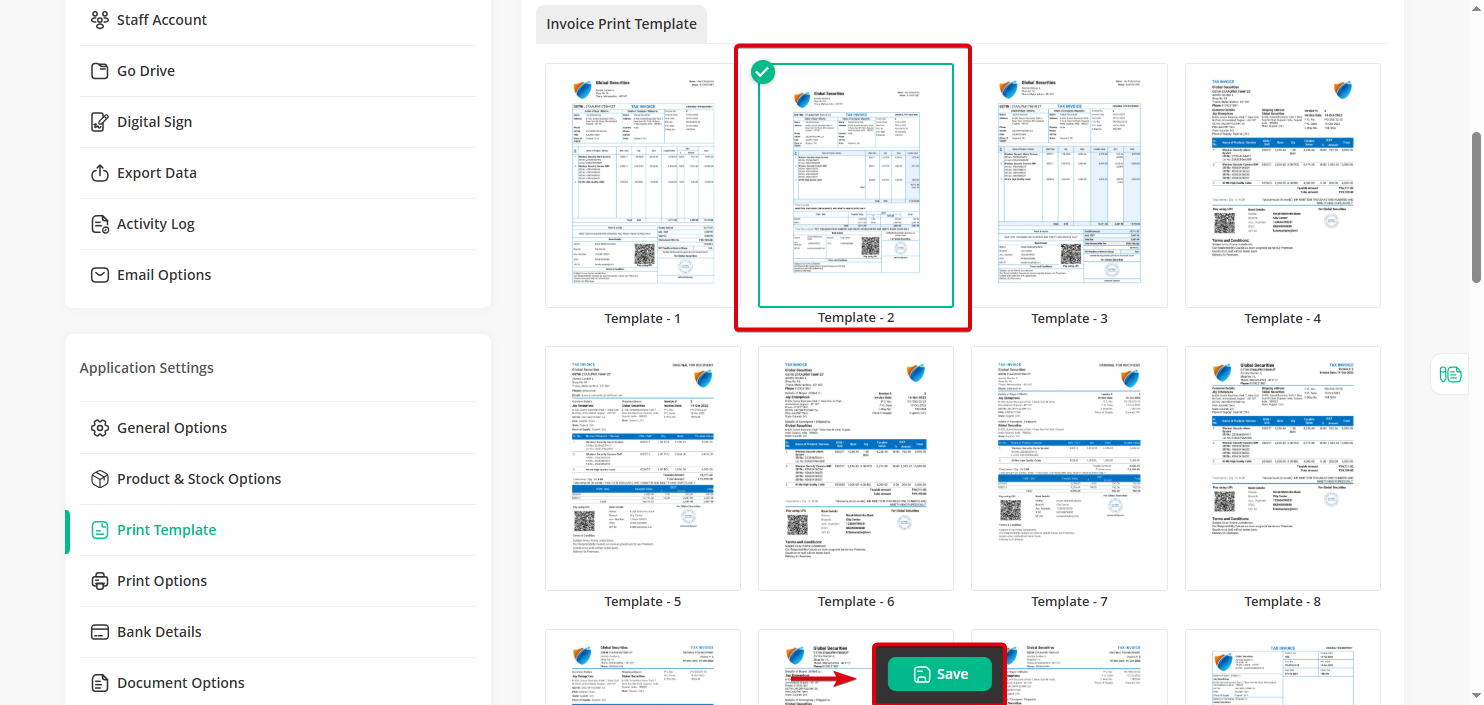Open General Options settings
The width and height of the screenshot is (1484, 705).
point(278,428)
